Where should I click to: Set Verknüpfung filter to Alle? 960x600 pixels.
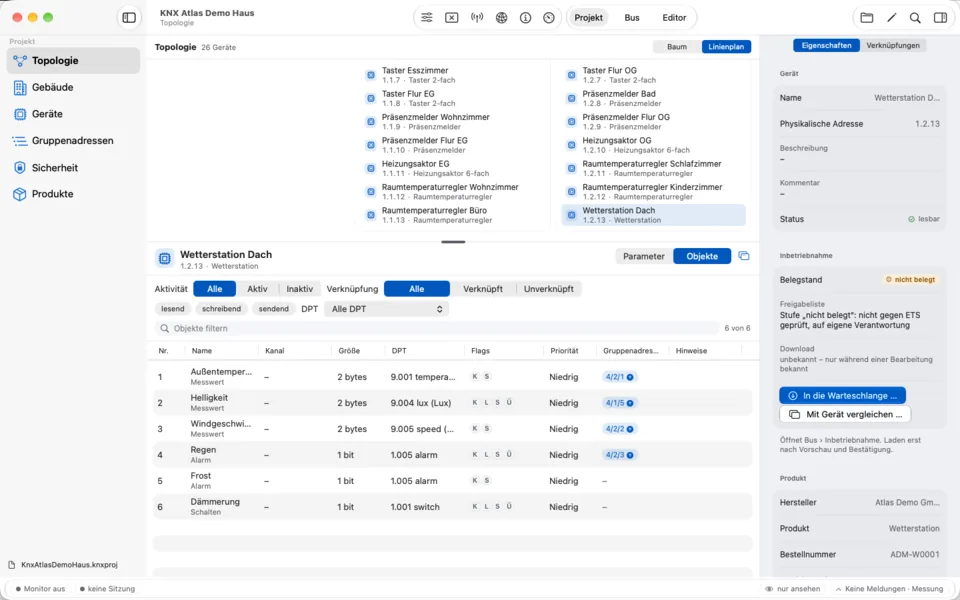[417, 289]
